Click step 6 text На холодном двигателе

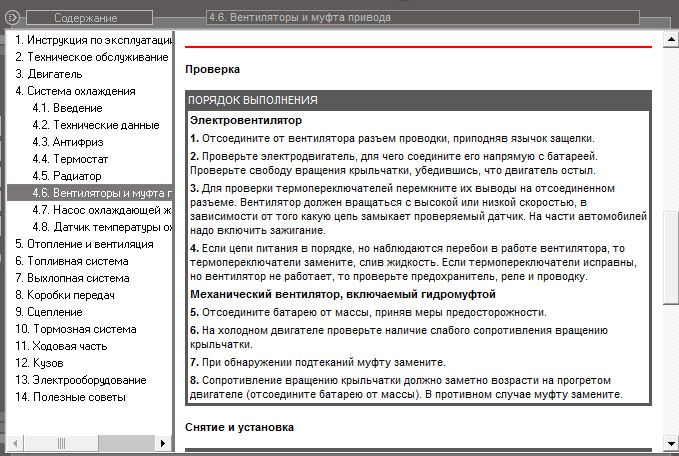pos(399,337)
